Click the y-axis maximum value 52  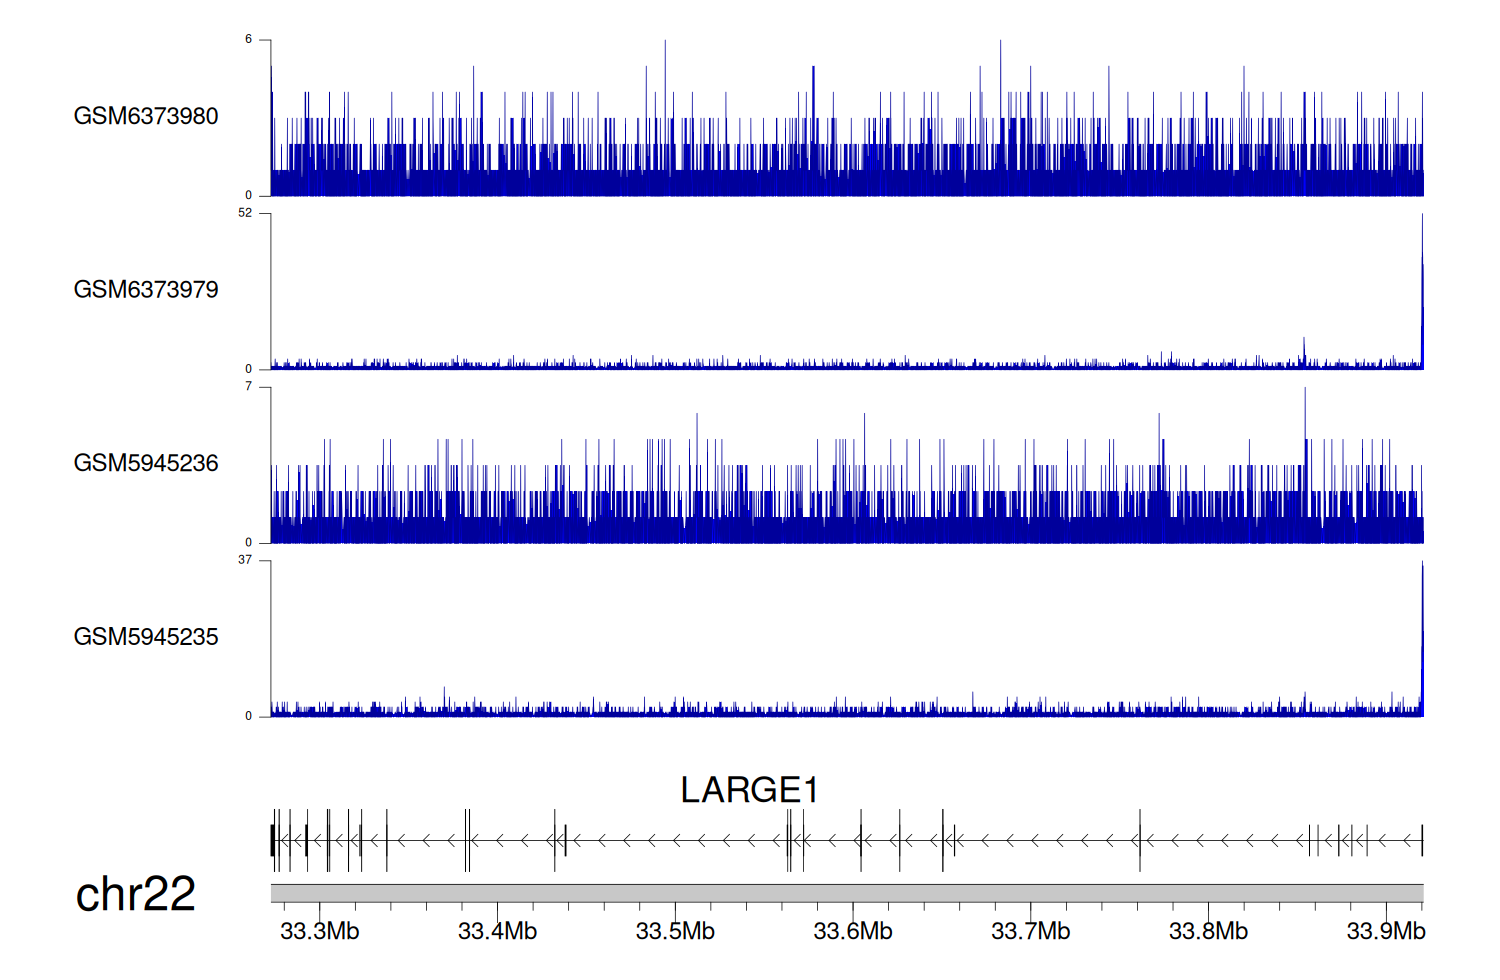[x=245, y=213]
